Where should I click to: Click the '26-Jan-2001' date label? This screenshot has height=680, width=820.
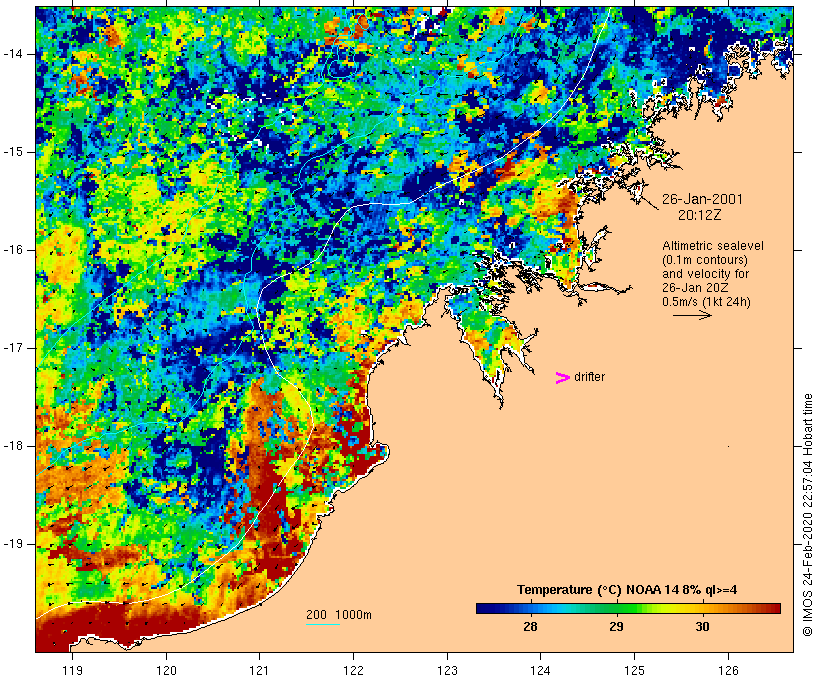point(702,199)
